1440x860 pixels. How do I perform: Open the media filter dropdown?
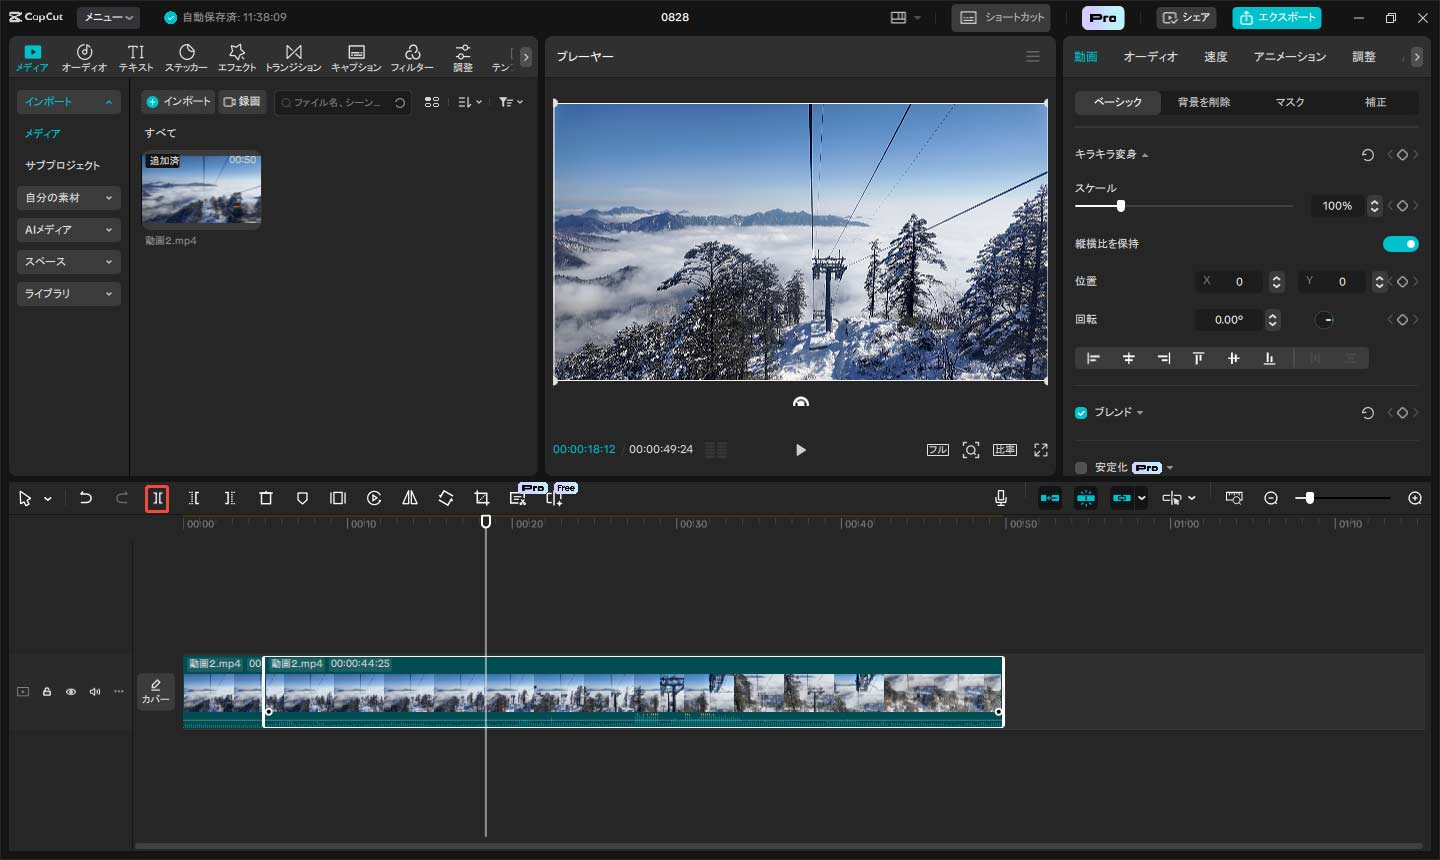click(511, 102)
